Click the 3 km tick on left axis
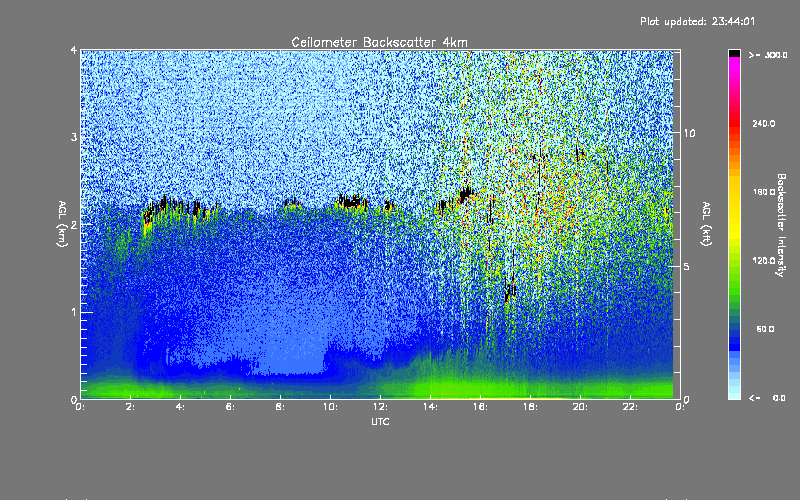This screenshot has width=800, height=500. (x=74, y=137)
